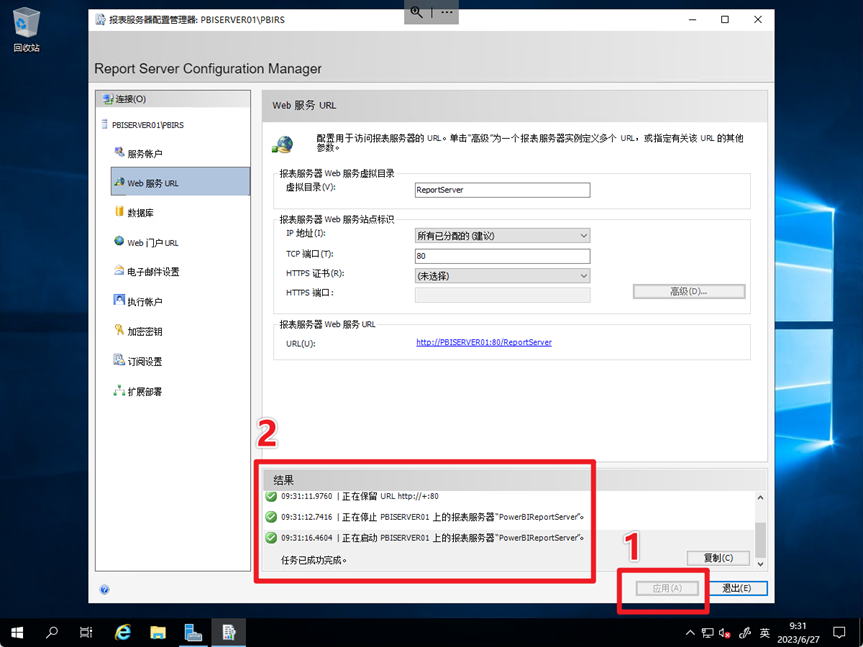Viewport: 863px width, 647px height.
Task: Open the 扩展部署 page
Action: coord(144,392)
